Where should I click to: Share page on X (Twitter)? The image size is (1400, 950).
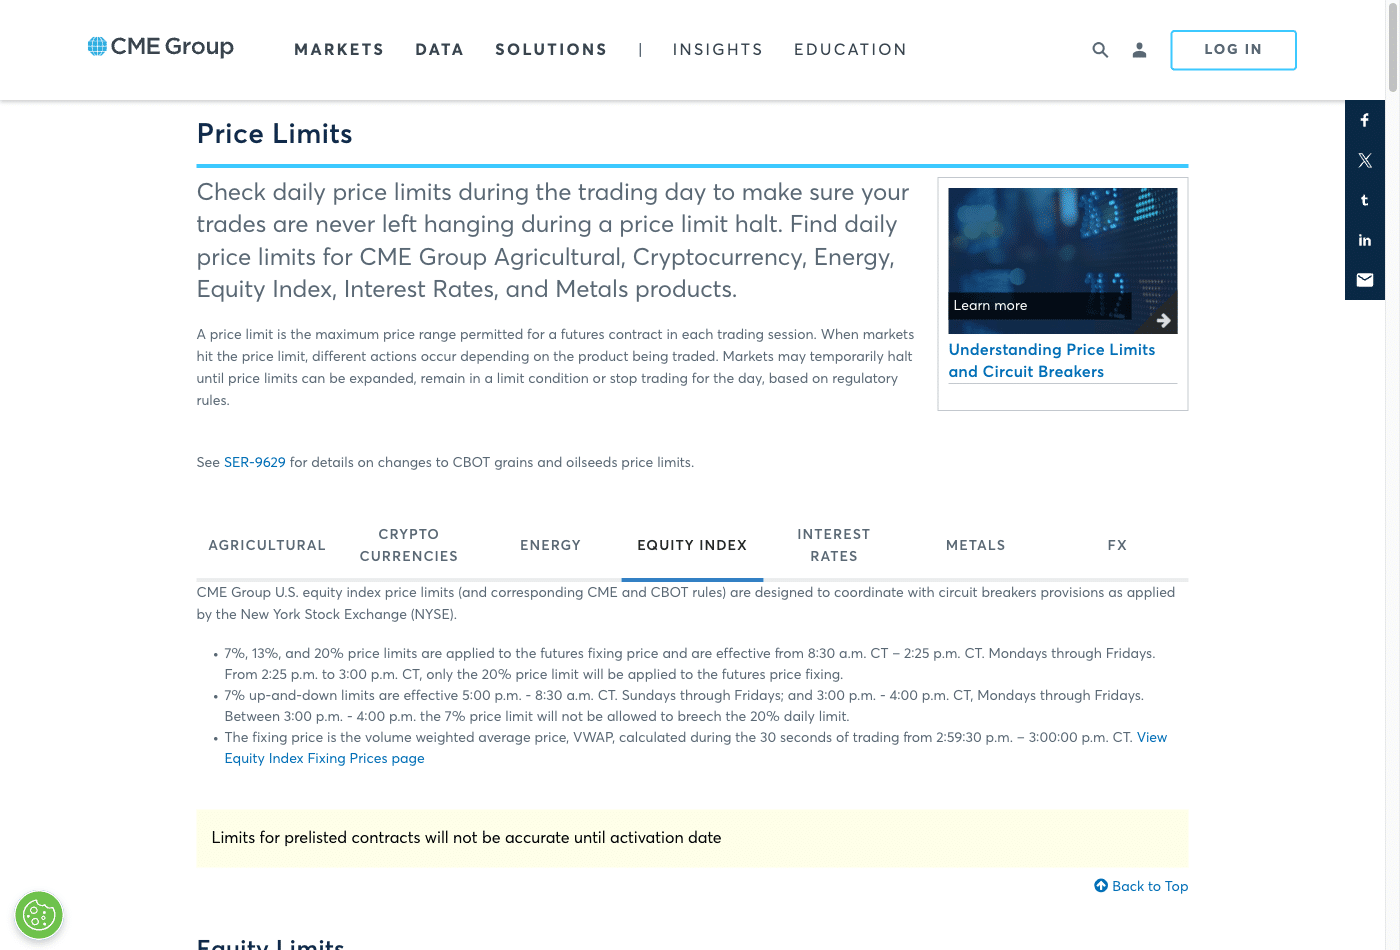click(1365, 160)
